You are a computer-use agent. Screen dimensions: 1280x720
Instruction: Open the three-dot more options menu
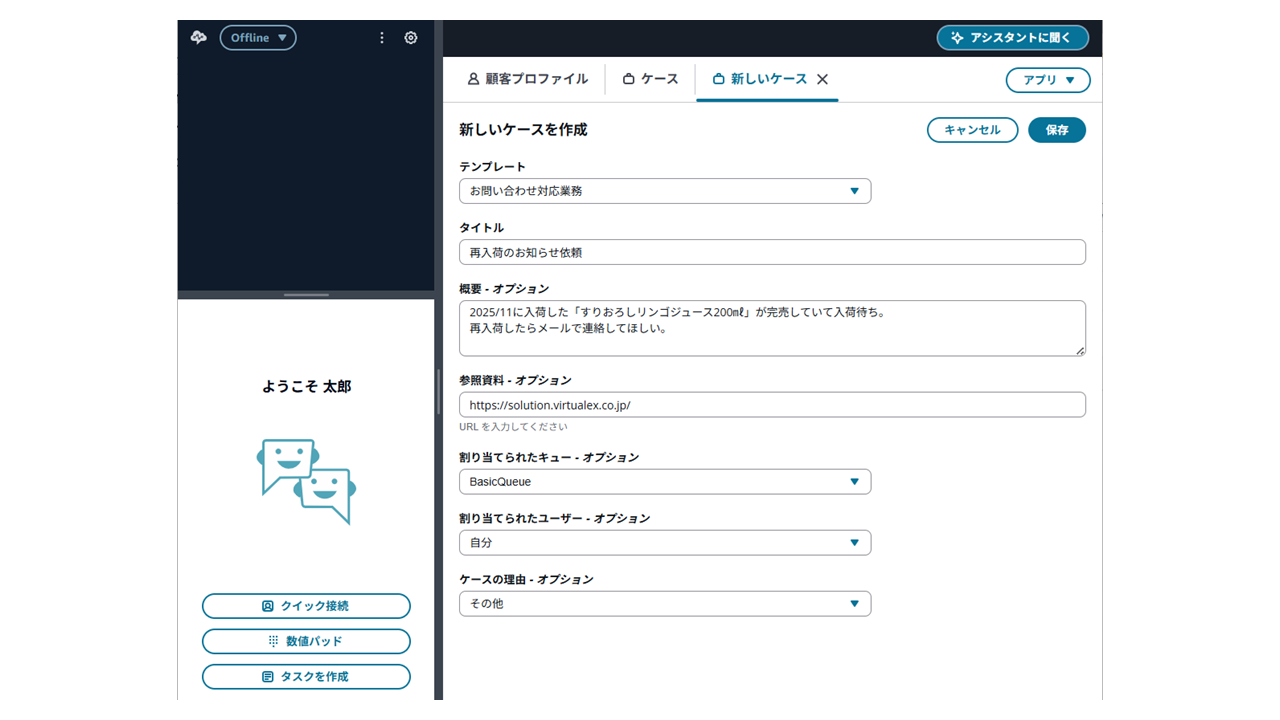click(x=382, y=38)
